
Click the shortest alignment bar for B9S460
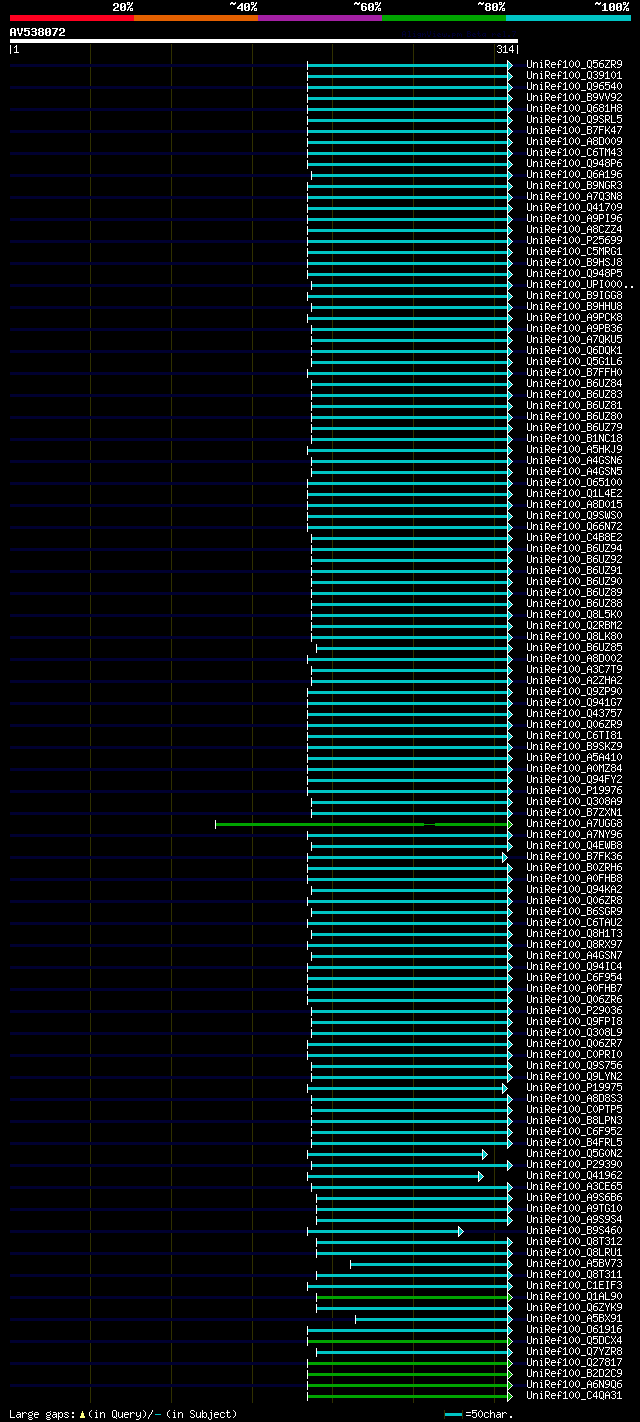385,1231
